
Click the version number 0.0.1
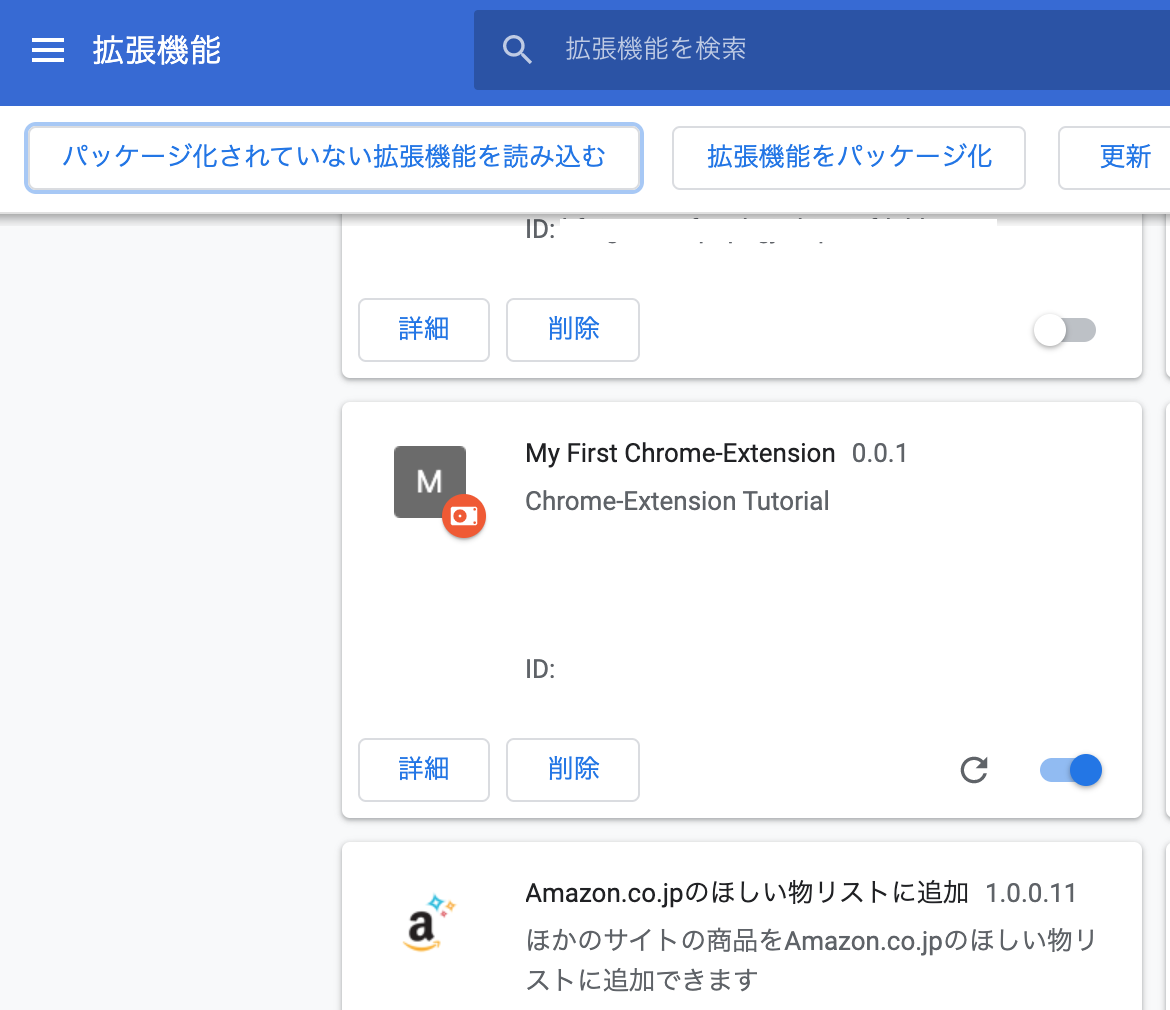point(879,453)
